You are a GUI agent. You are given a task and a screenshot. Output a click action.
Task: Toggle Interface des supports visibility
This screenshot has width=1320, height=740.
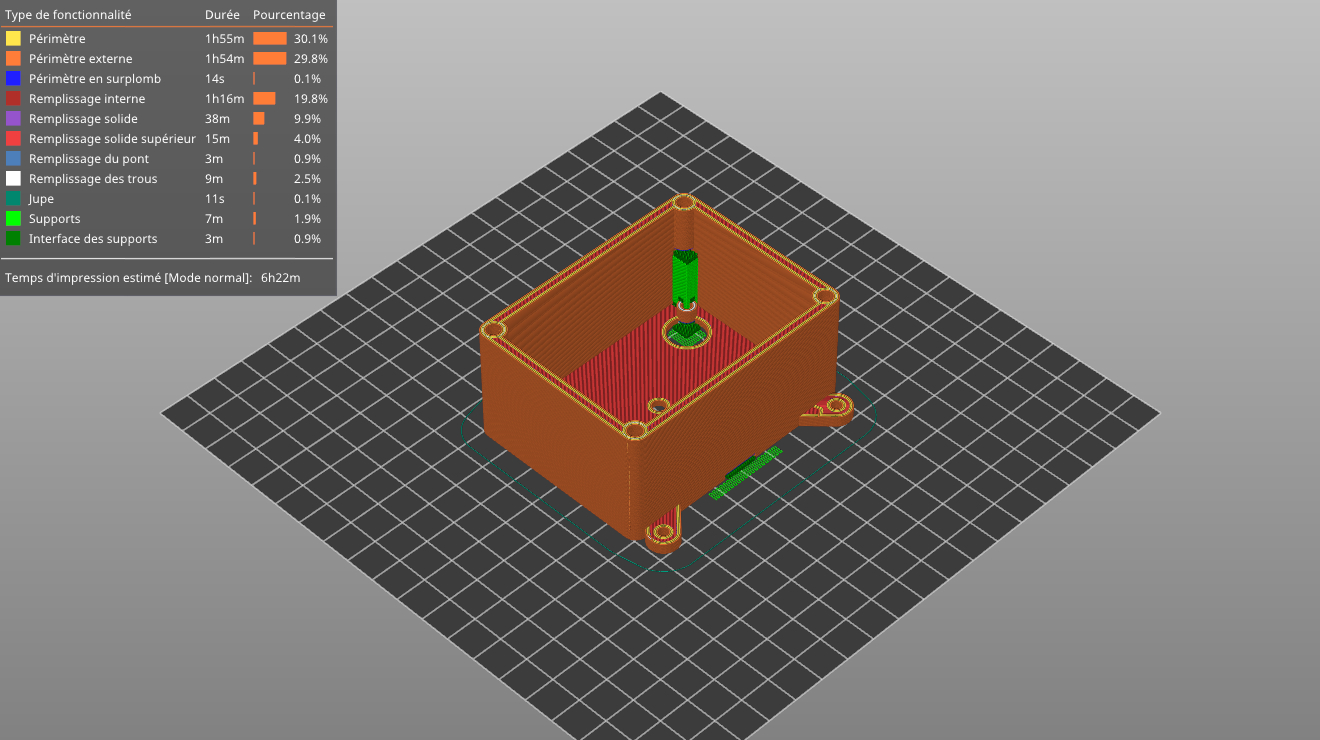tap(92, 239)
